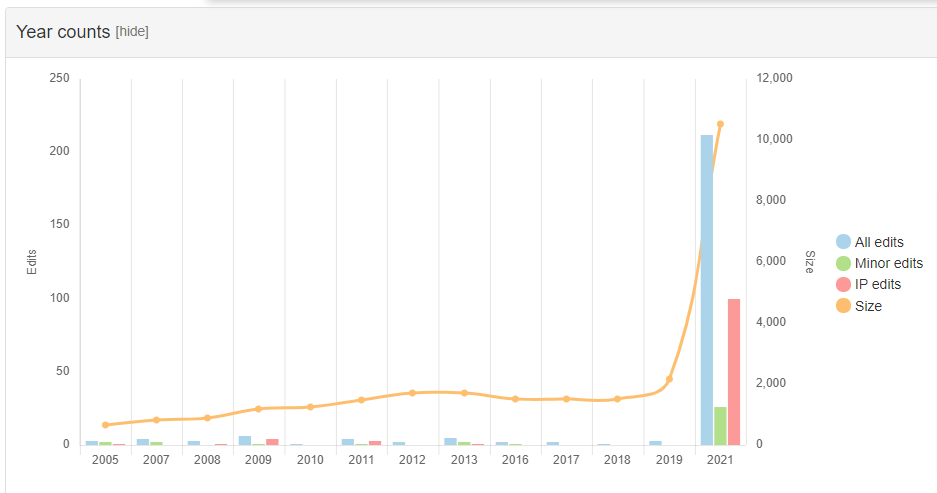
Task: Click the blue 2013 All edits bar
Action: tap(450, 441)
